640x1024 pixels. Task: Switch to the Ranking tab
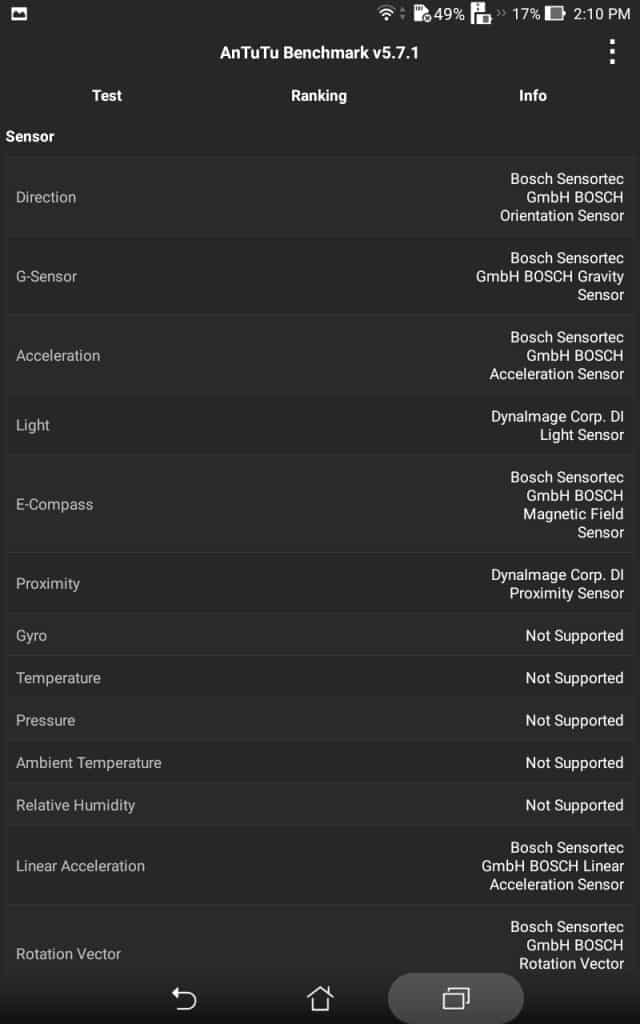coord(319,96)
